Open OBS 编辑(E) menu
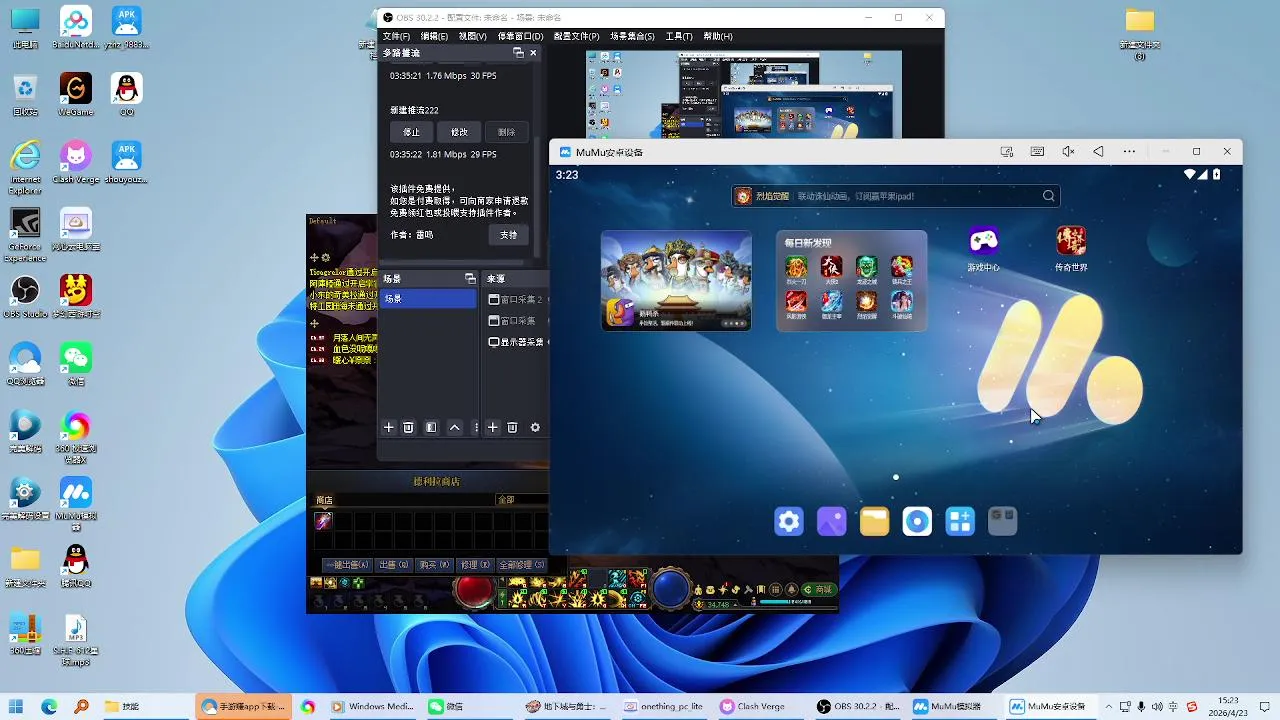 tap(434, 36)
